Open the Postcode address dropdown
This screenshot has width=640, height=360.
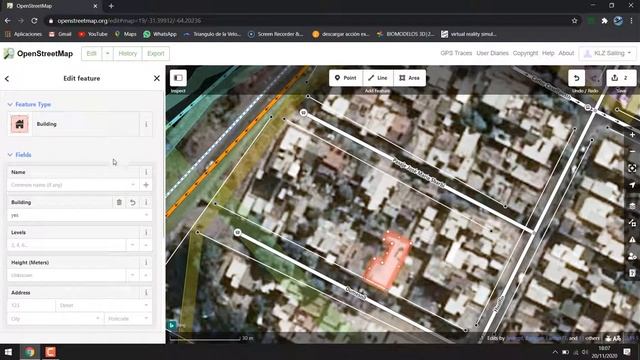146,318
